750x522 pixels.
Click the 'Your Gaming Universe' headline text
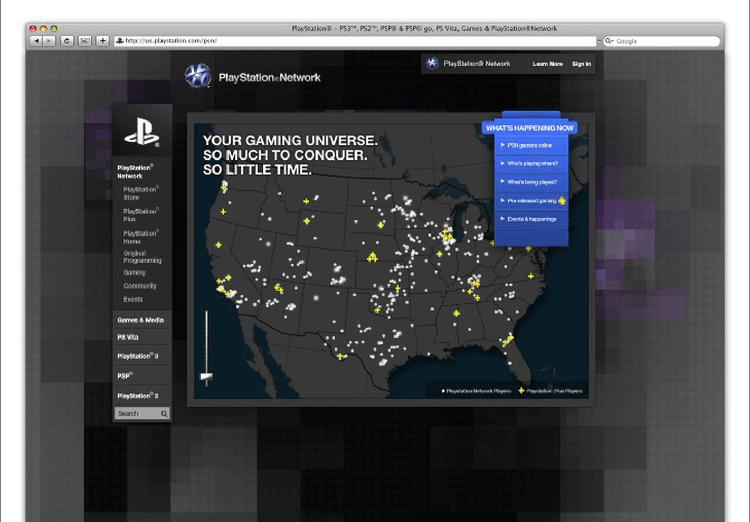click(290, 155)
